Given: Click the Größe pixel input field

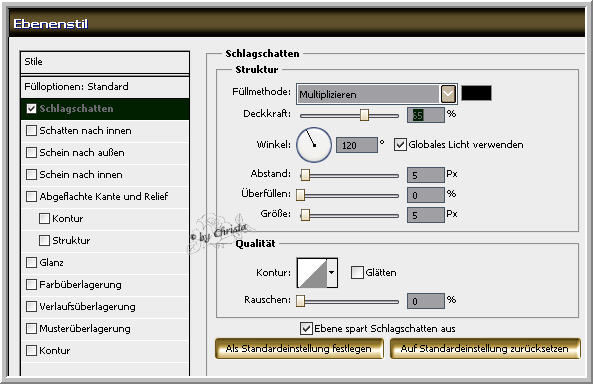Looking at the screenshot, I should click(426, 215).
